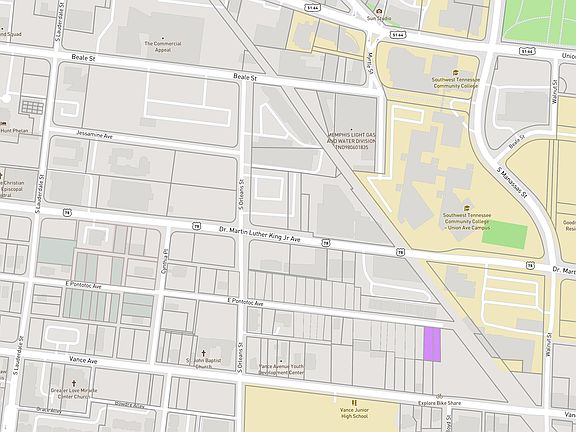
Task: Click the Union Ave Campus college icon
Action: 467,208
